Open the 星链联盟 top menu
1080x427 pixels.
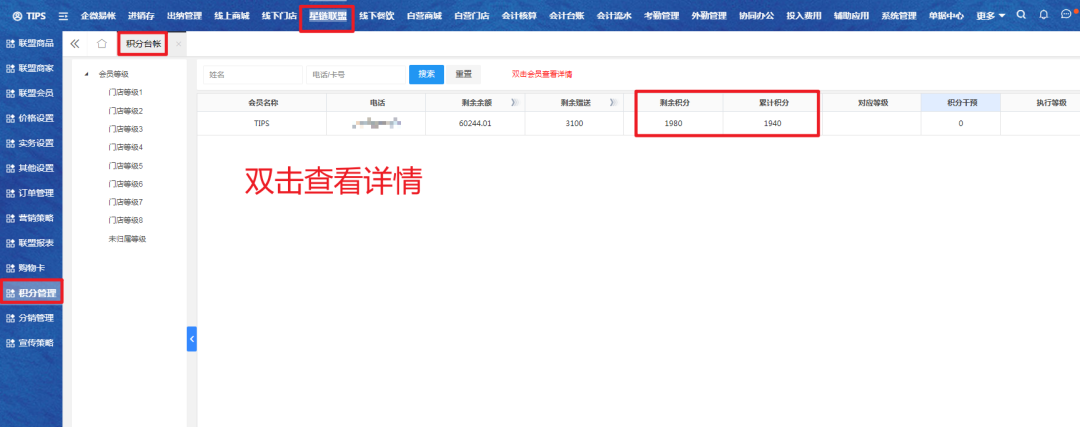point(327,16)
